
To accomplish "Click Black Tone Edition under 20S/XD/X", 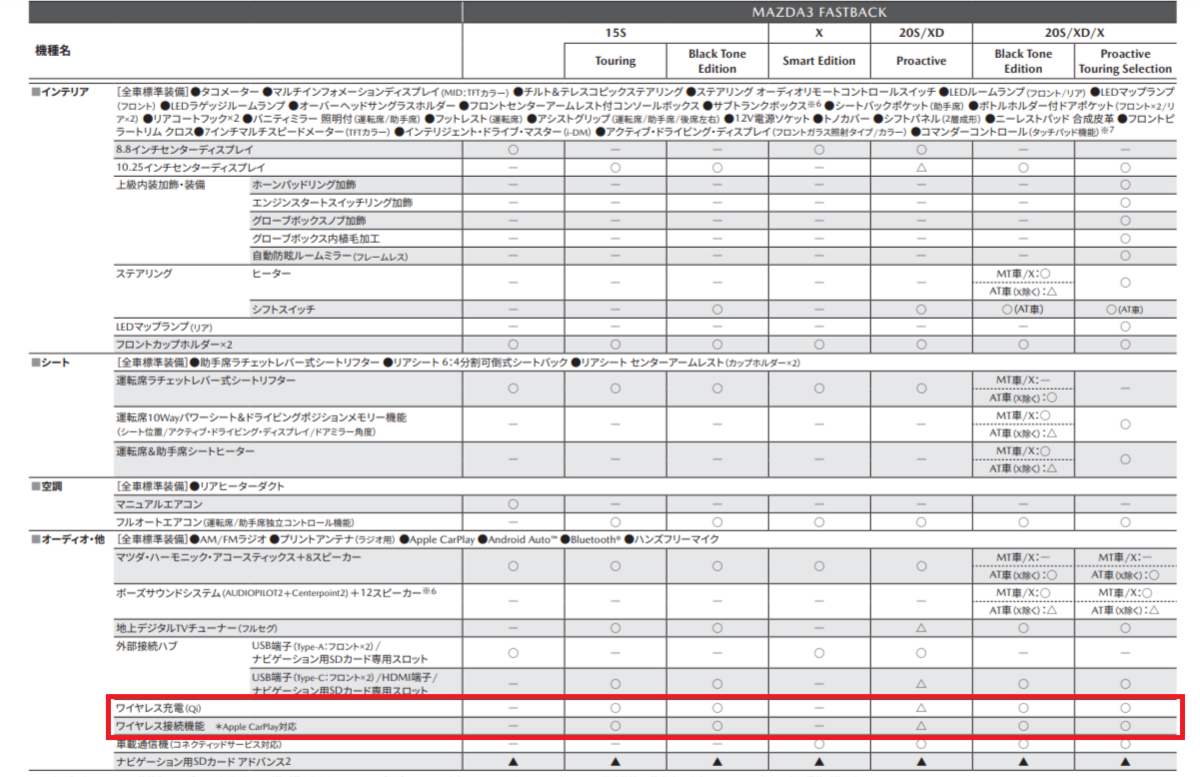I will tap(1023, 61).
